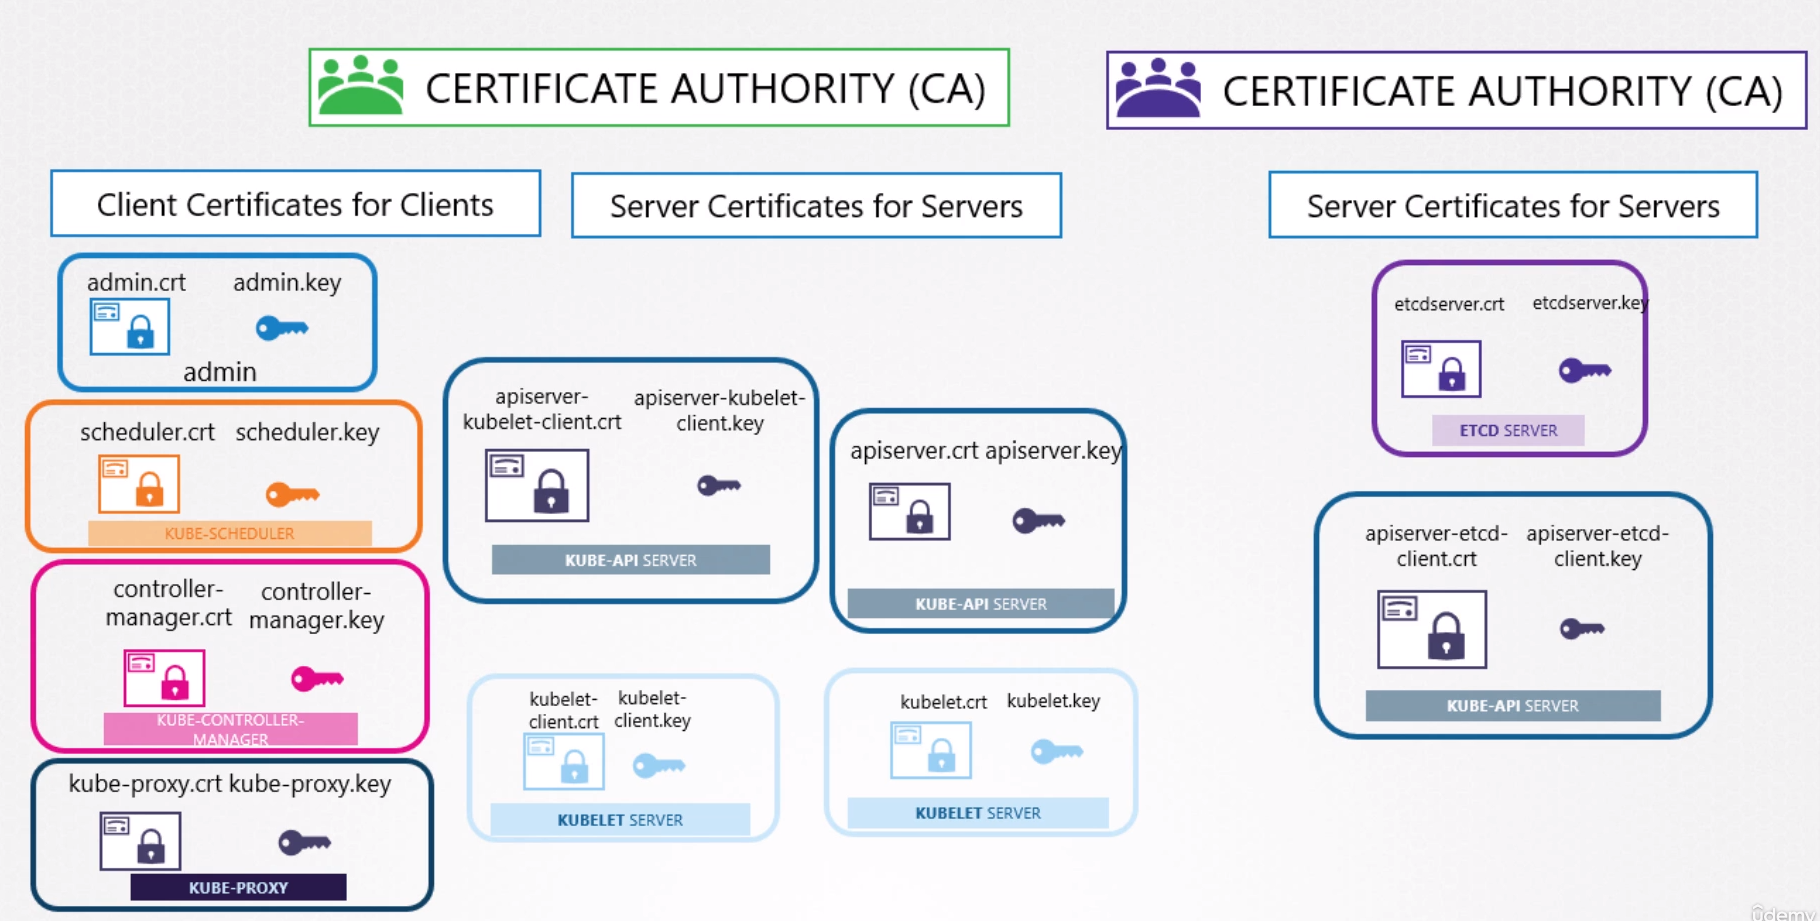Click the green Certificate Authority people icon
The height and width of the screenshot is (921, 1820).
click(360, 87)
